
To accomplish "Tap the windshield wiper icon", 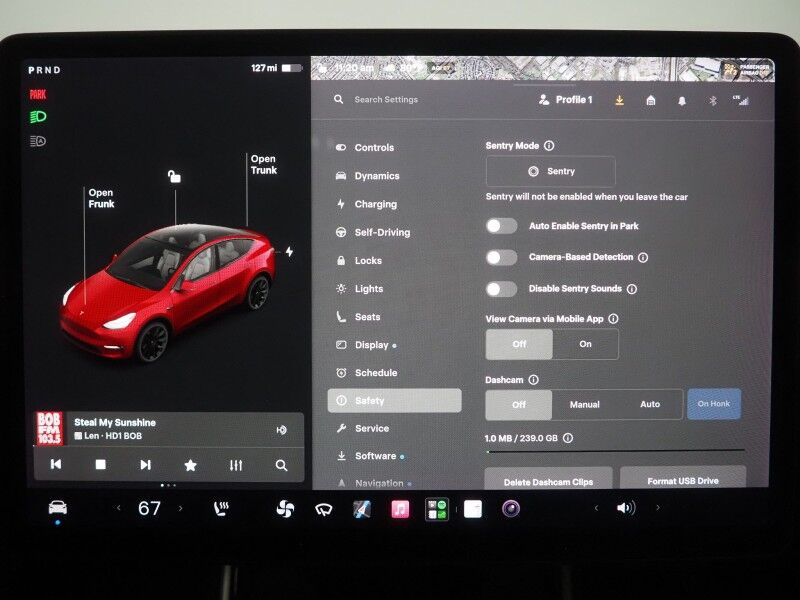I will point(323,509).
